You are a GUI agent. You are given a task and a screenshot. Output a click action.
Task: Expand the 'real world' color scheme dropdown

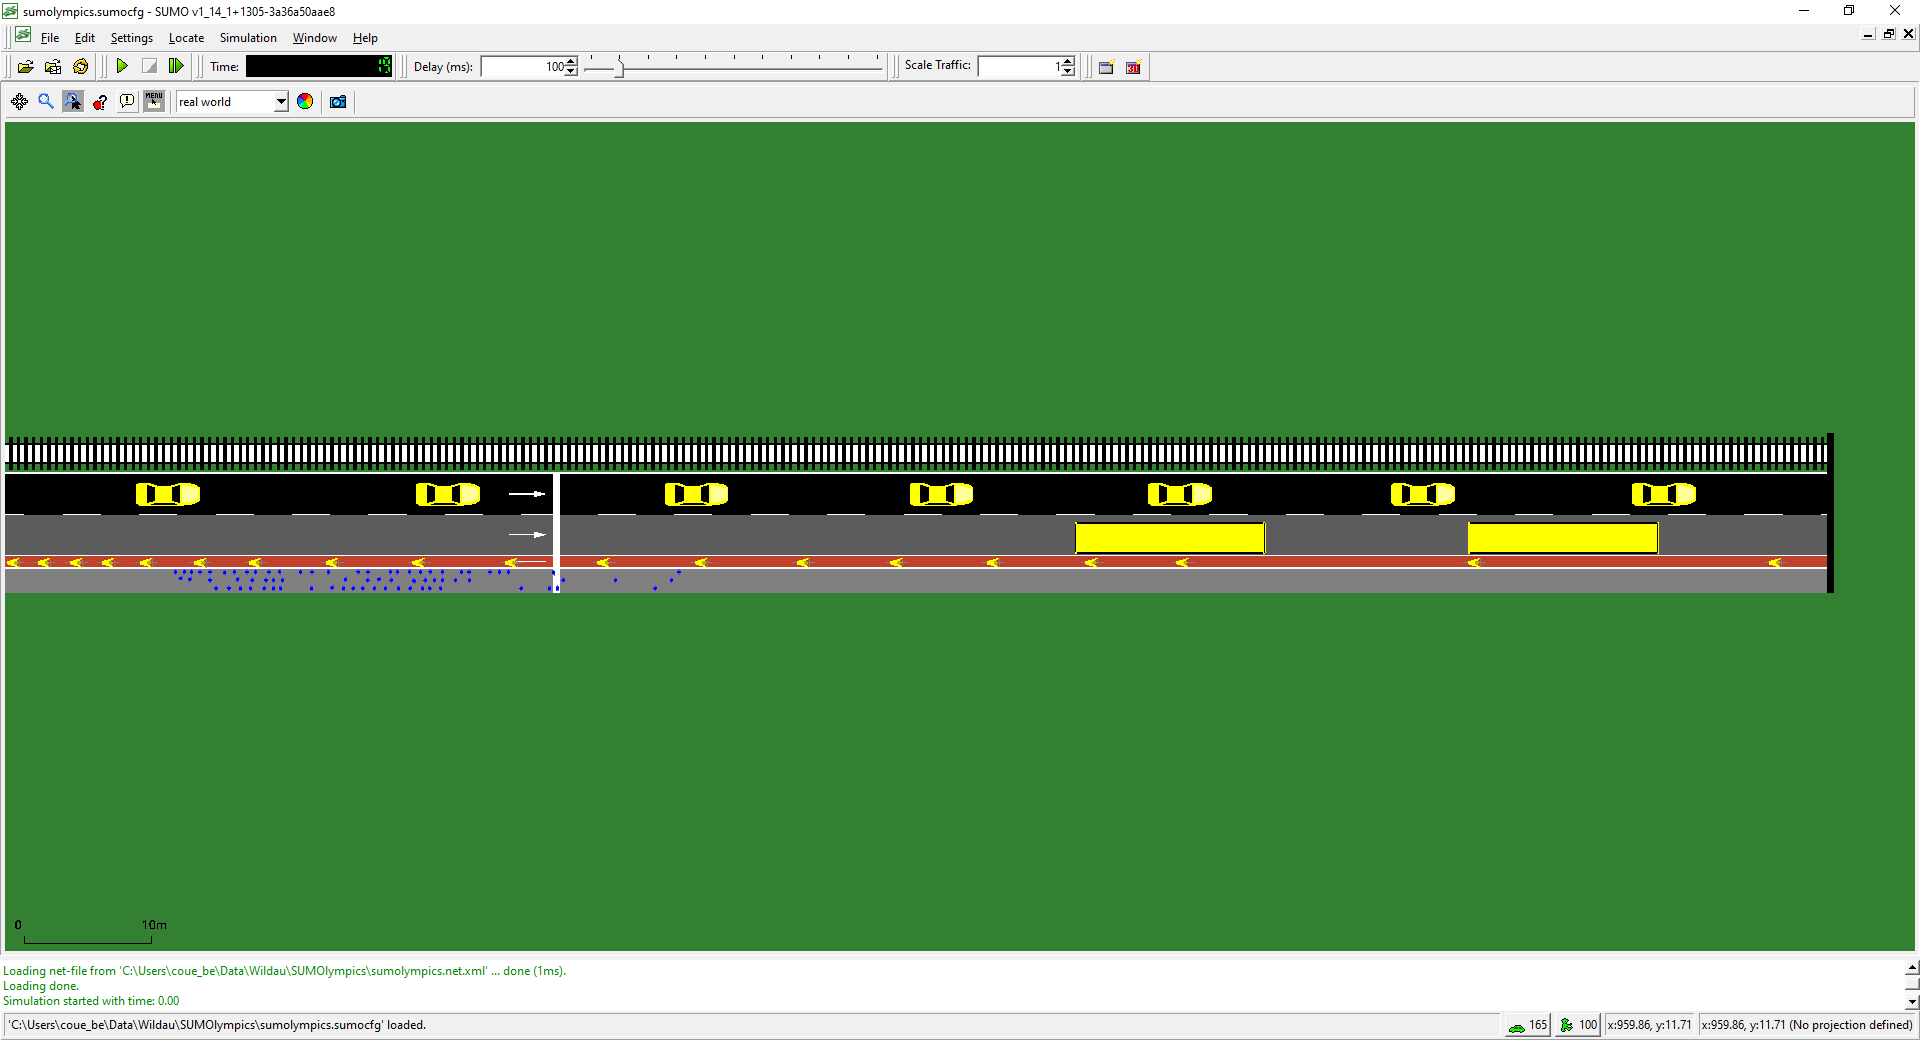(281, 102)
